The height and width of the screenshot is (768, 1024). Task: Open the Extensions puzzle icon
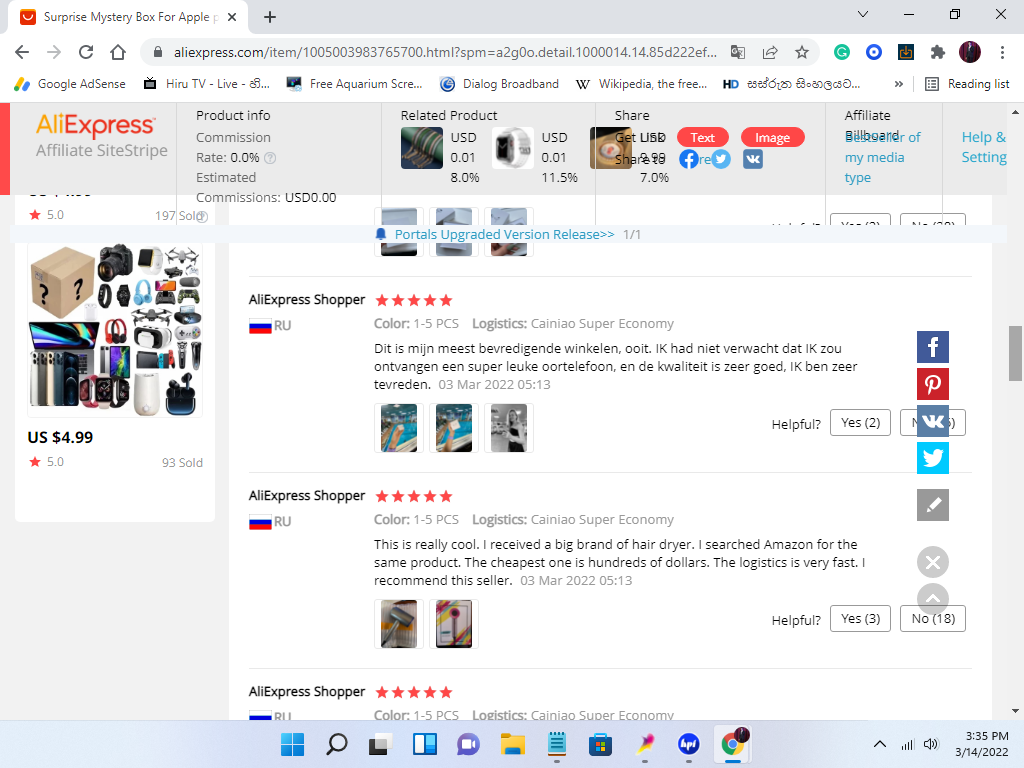[938, 52]
